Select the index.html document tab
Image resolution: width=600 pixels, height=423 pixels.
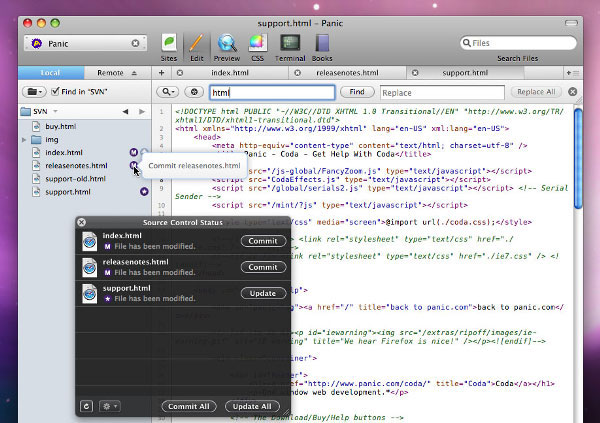[x=230, y=73]
